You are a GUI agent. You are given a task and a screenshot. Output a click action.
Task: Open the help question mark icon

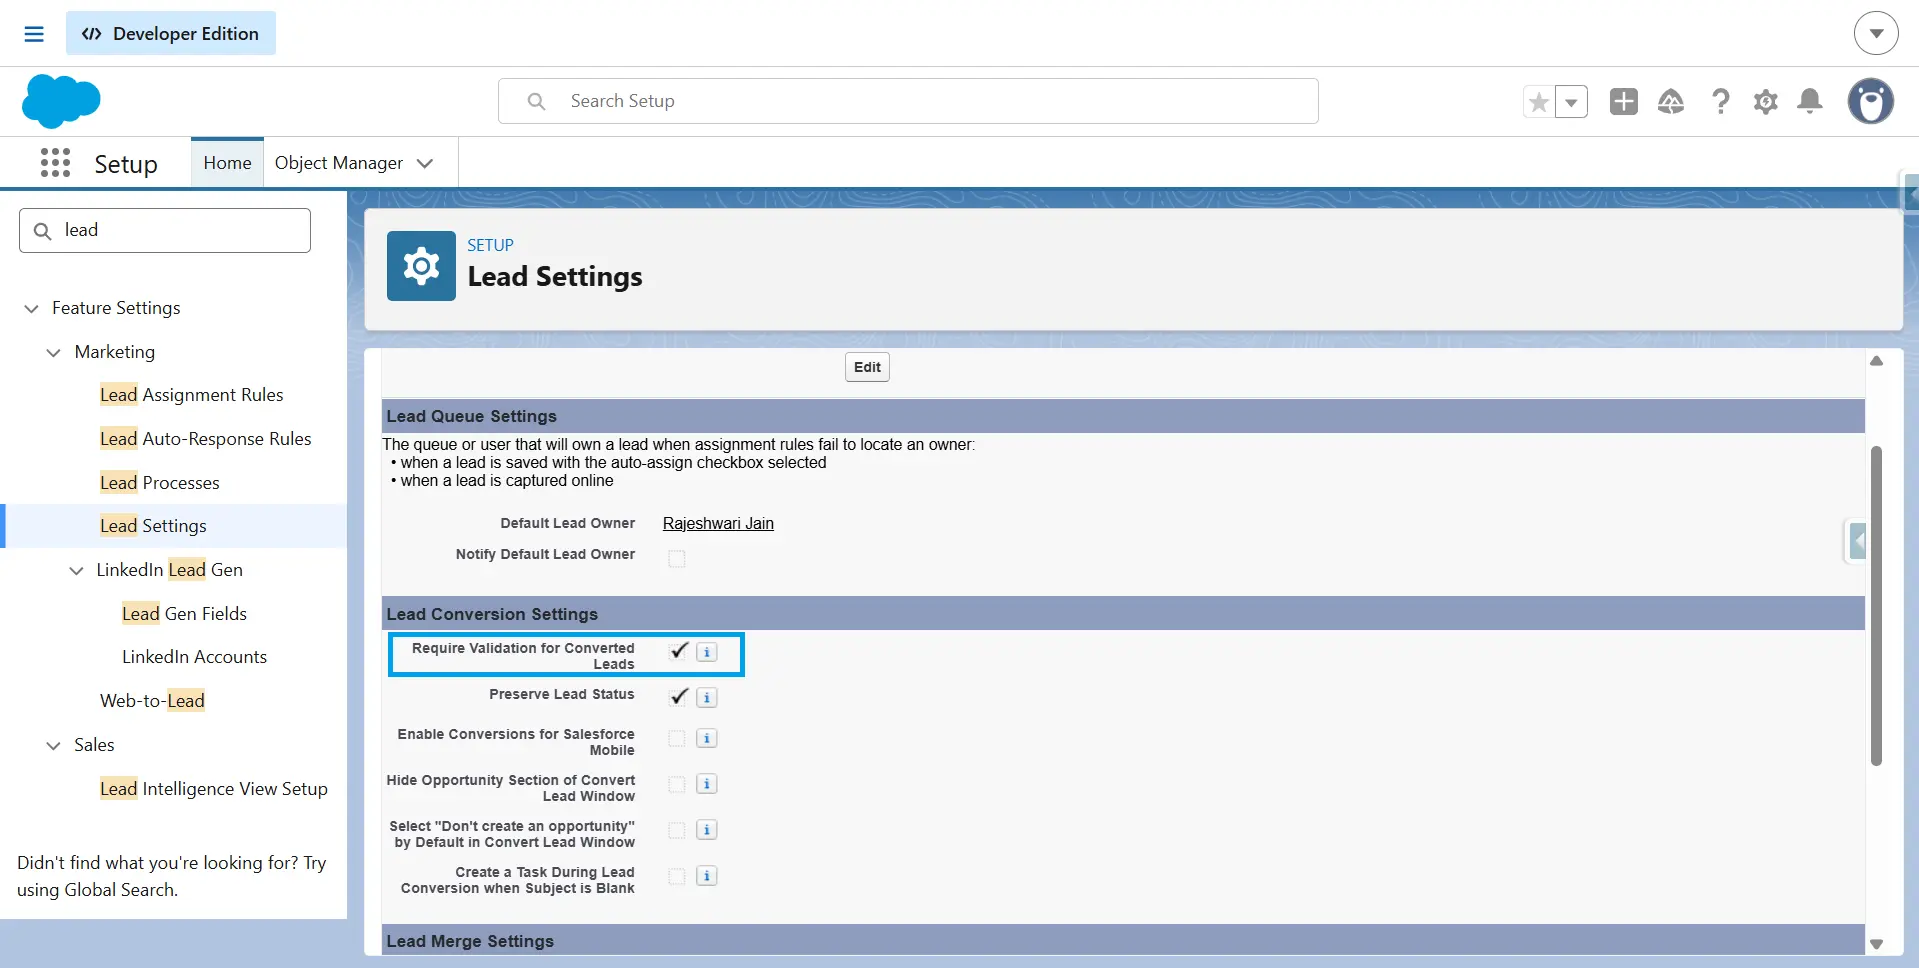click(x=1720, y=101)
